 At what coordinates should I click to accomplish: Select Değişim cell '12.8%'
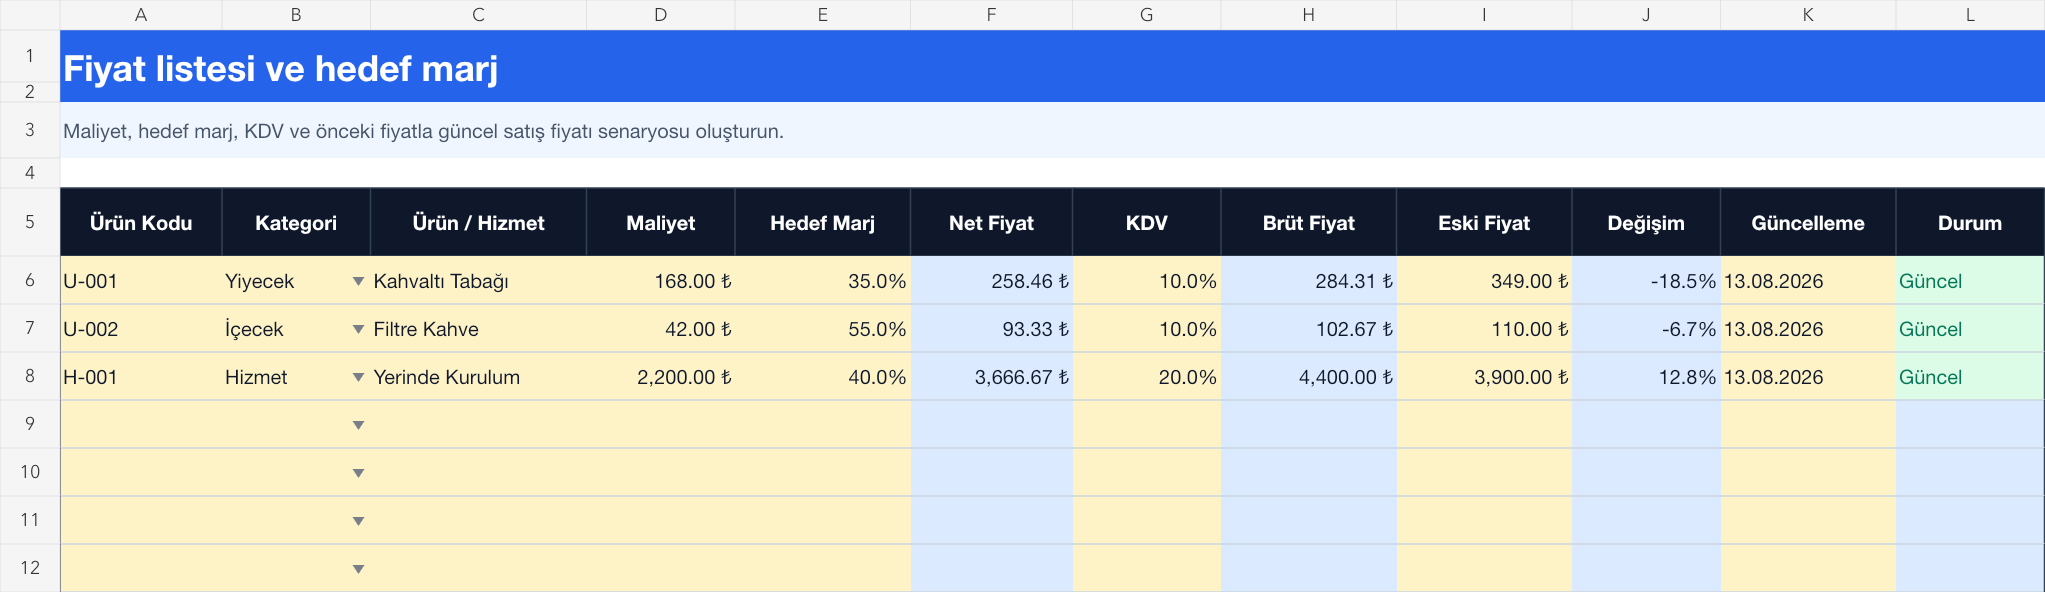click(x=1646, y=377)
